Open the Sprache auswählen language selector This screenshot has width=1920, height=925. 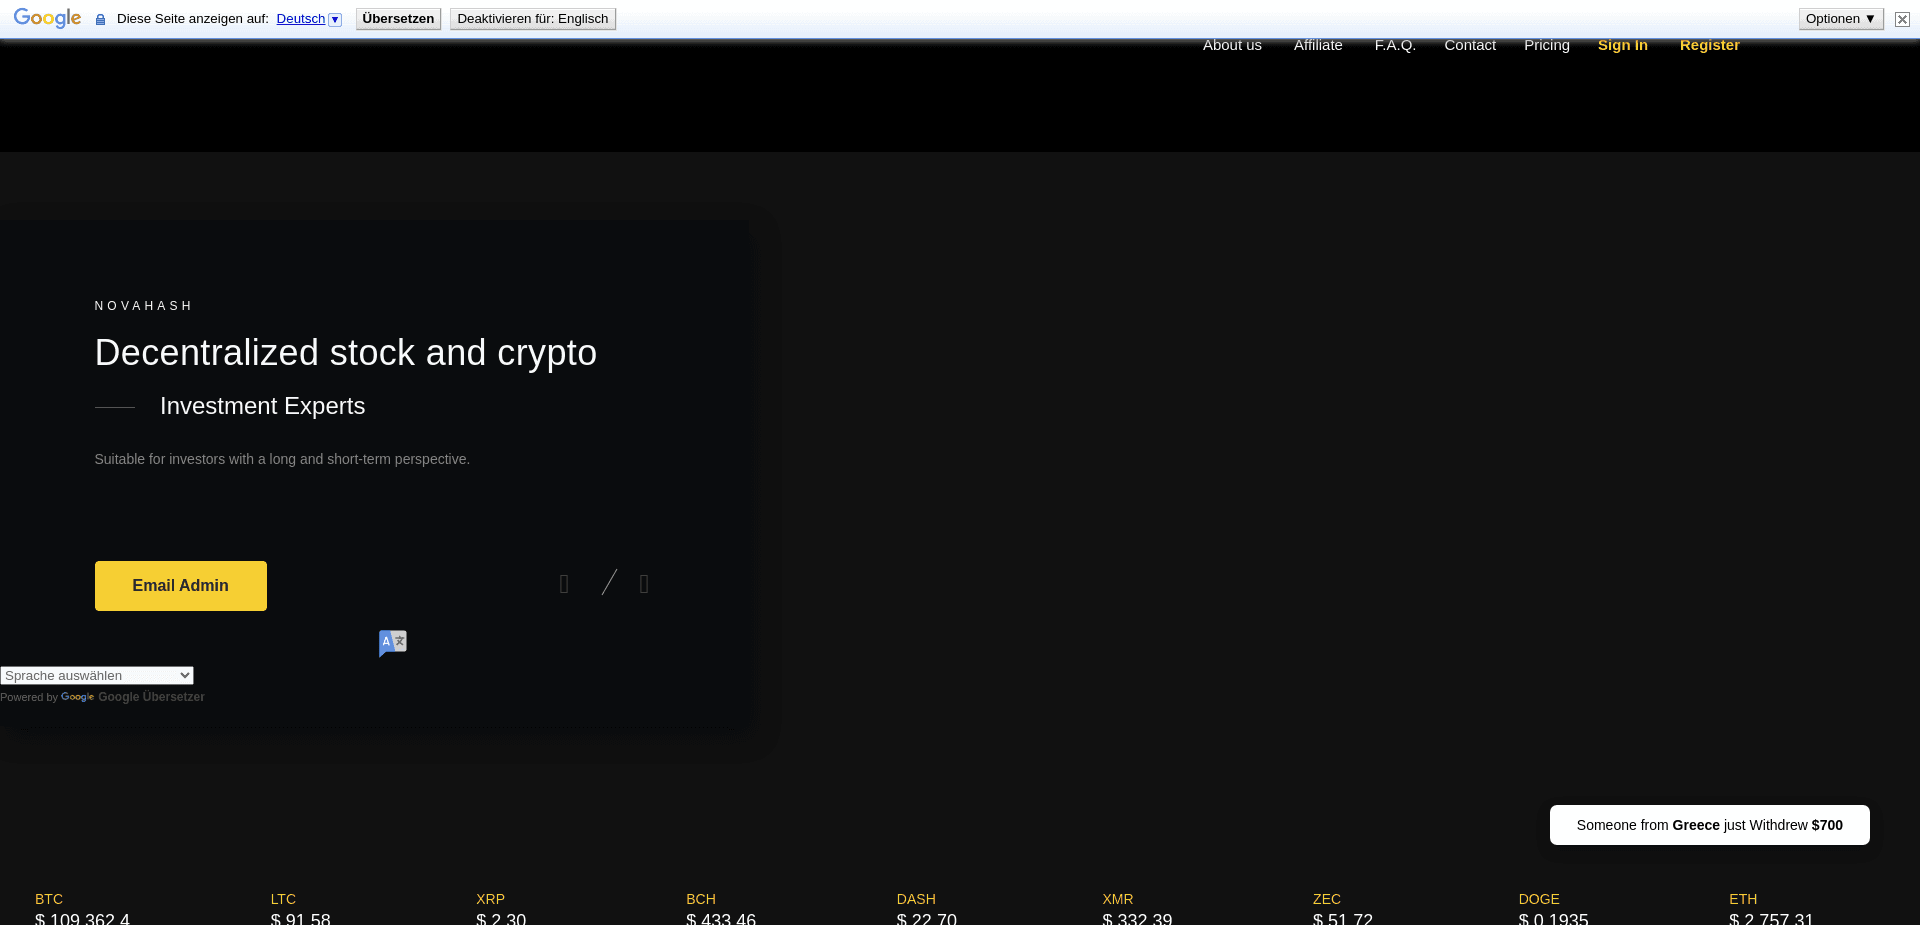(x=96, y=675)
